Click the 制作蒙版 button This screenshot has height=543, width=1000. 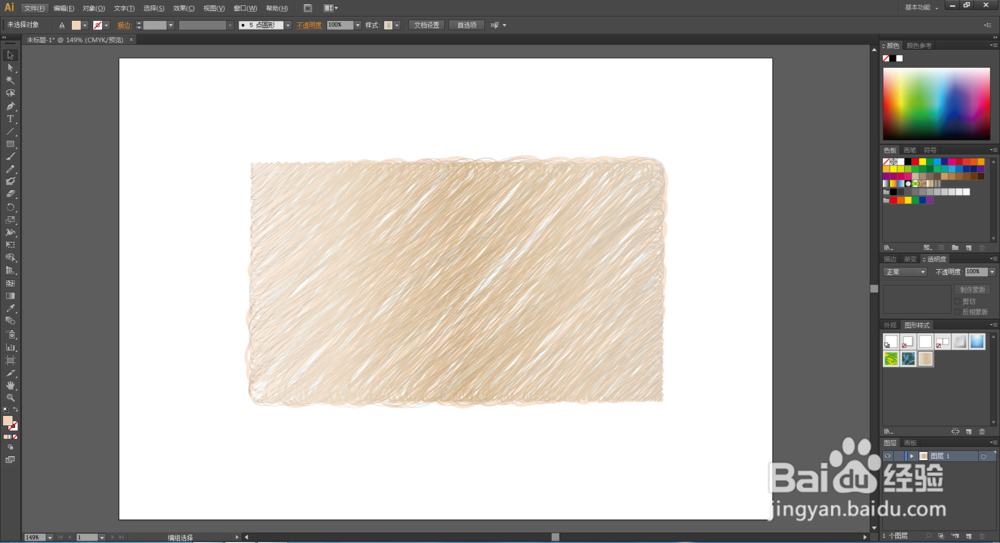[x=972, y=290]
